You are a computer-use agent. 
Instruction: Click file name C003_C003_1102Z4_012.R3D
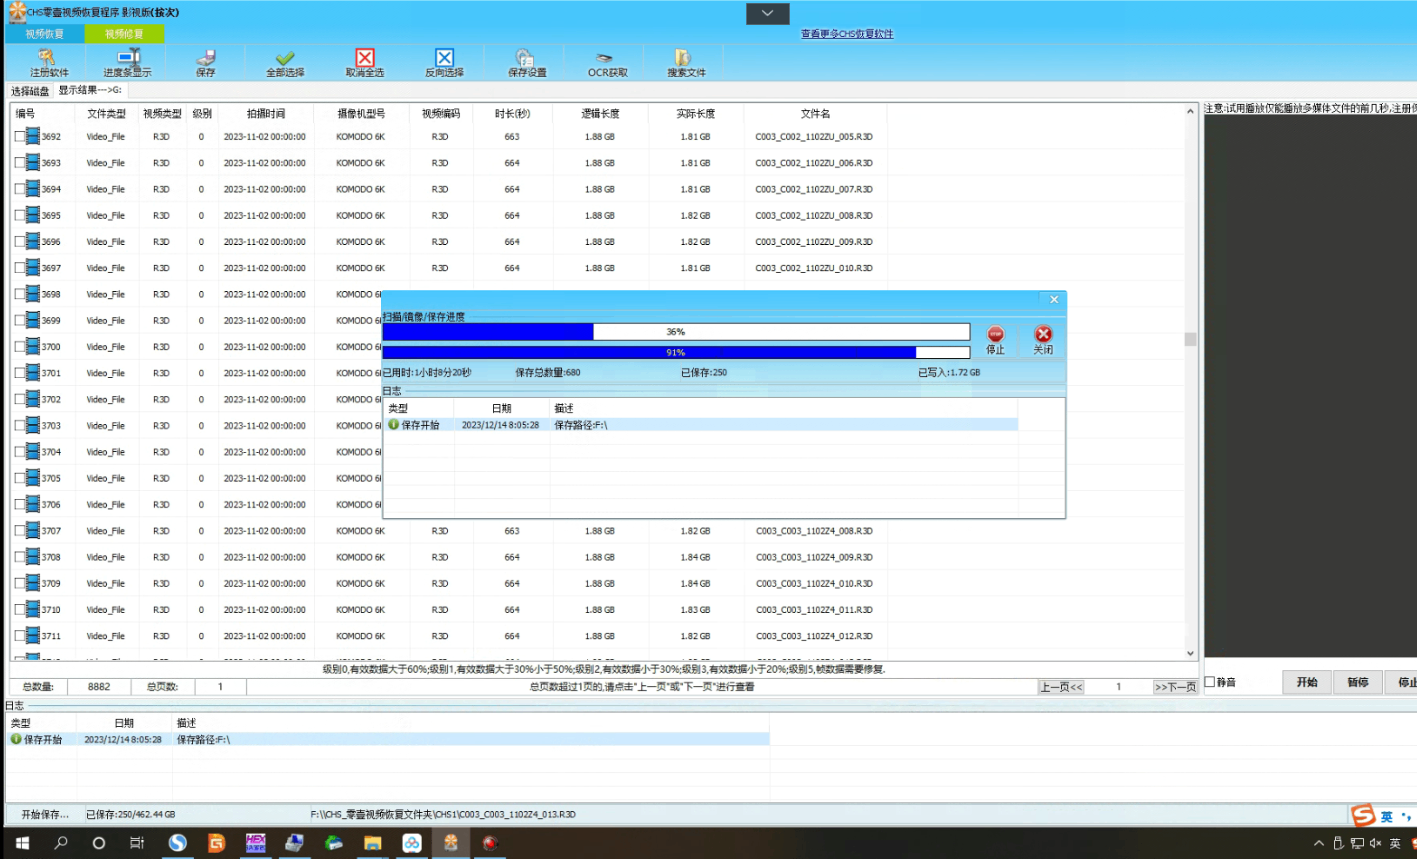click(x=814, y=636)
